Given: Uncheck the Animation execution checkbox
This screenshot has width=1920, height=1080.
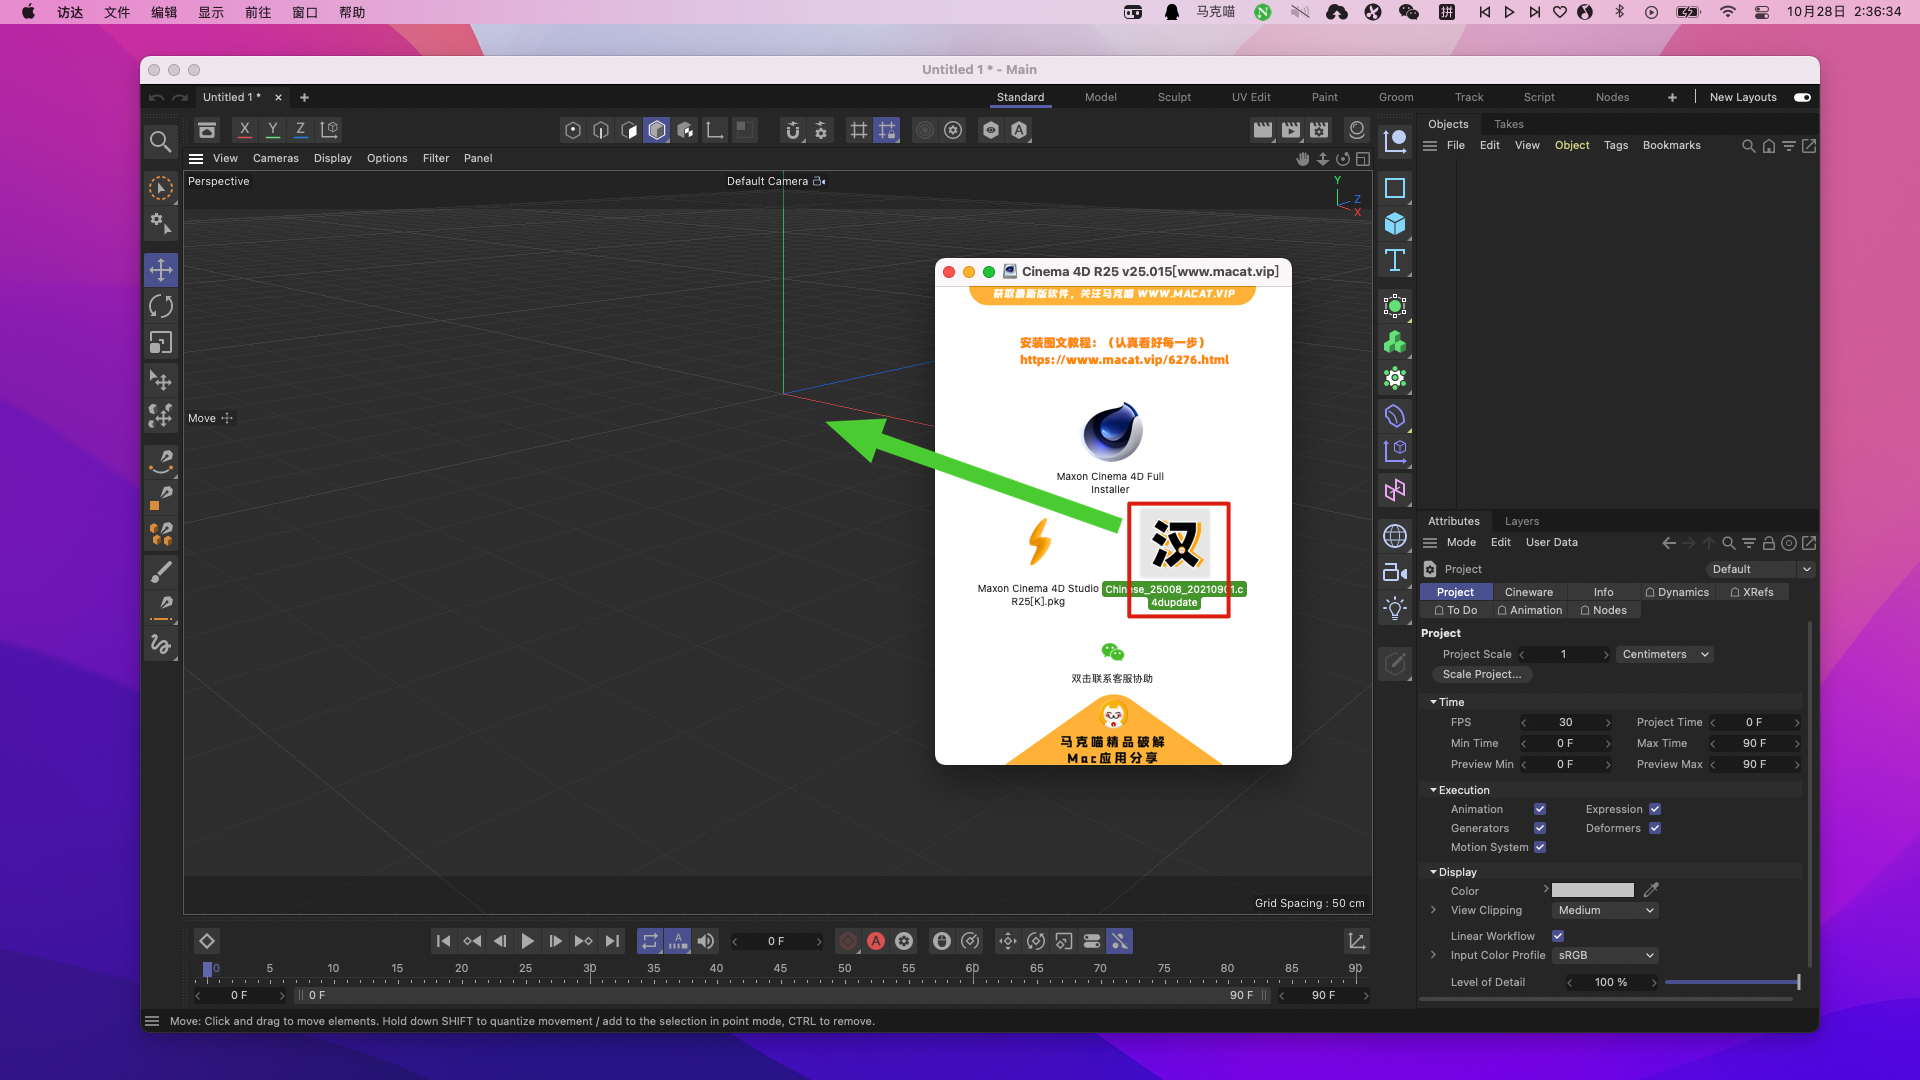Looking at the screenshot, I should 1540,809.
